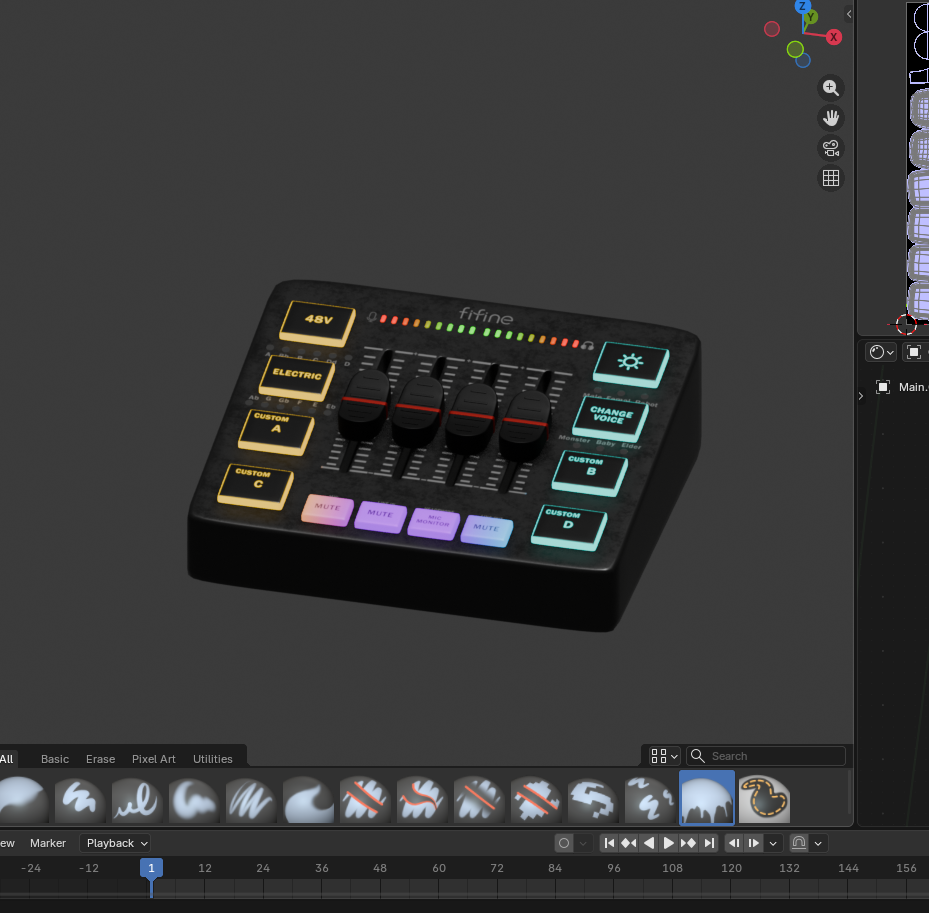
Task: Play the animation forward
Action: (x=668, y=843)
